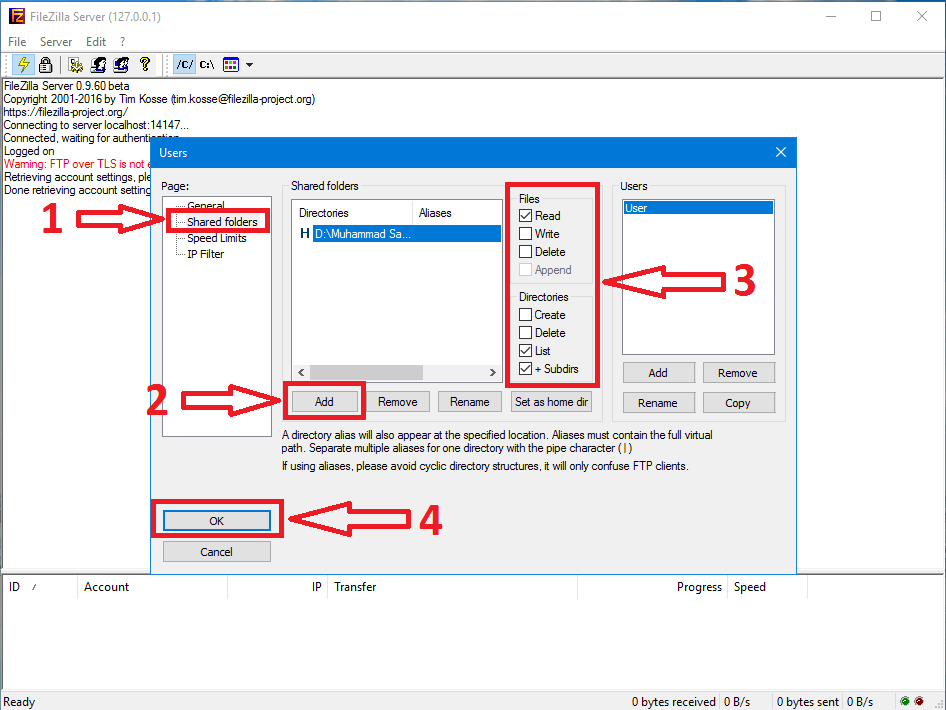
Task: Open the Edit menu
Action: click(x=95, y=41)
